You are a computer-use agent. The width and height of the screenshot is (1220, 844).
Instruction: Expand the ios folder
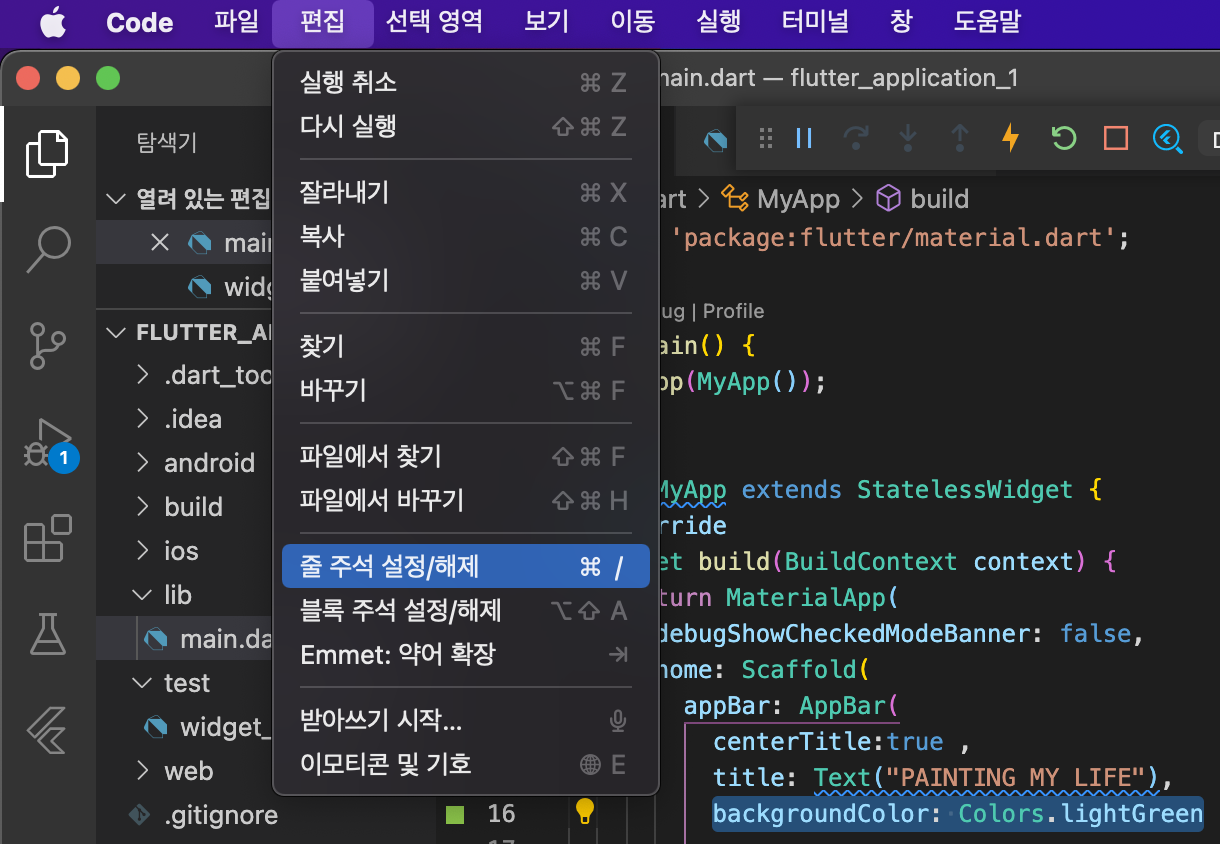[143, 551]
